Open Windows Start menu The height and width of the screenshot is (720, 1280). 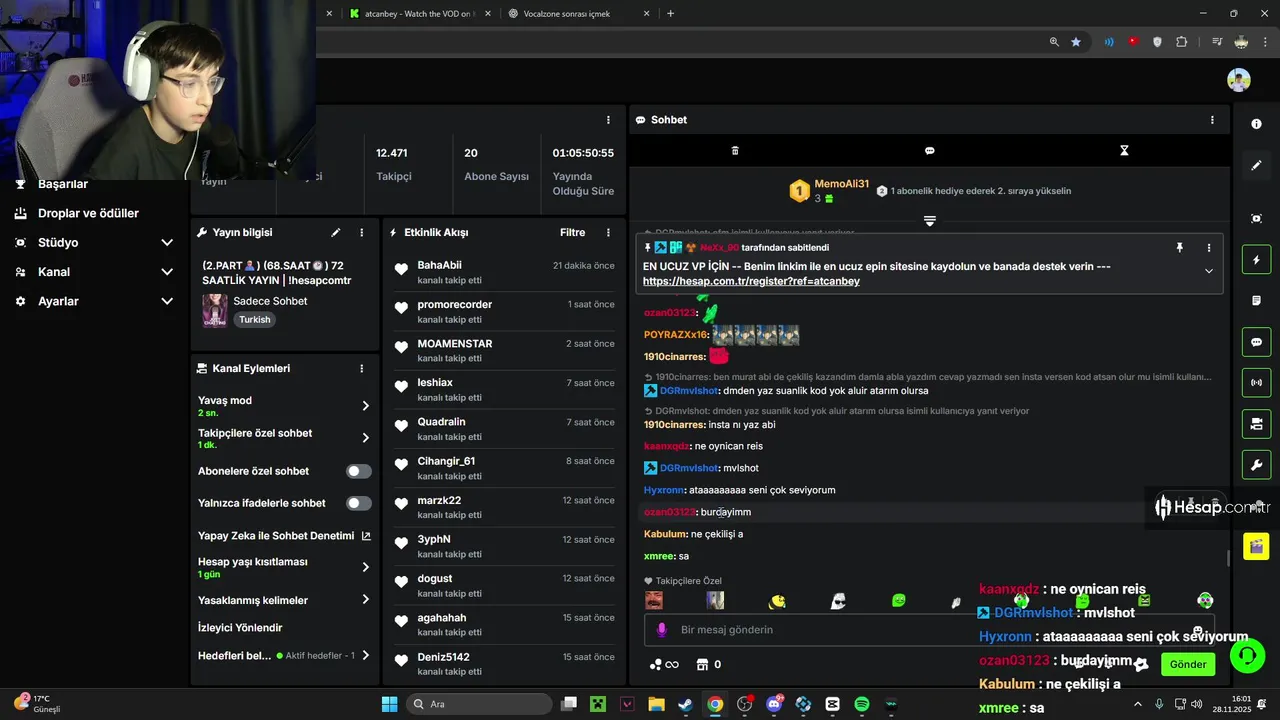389,704
